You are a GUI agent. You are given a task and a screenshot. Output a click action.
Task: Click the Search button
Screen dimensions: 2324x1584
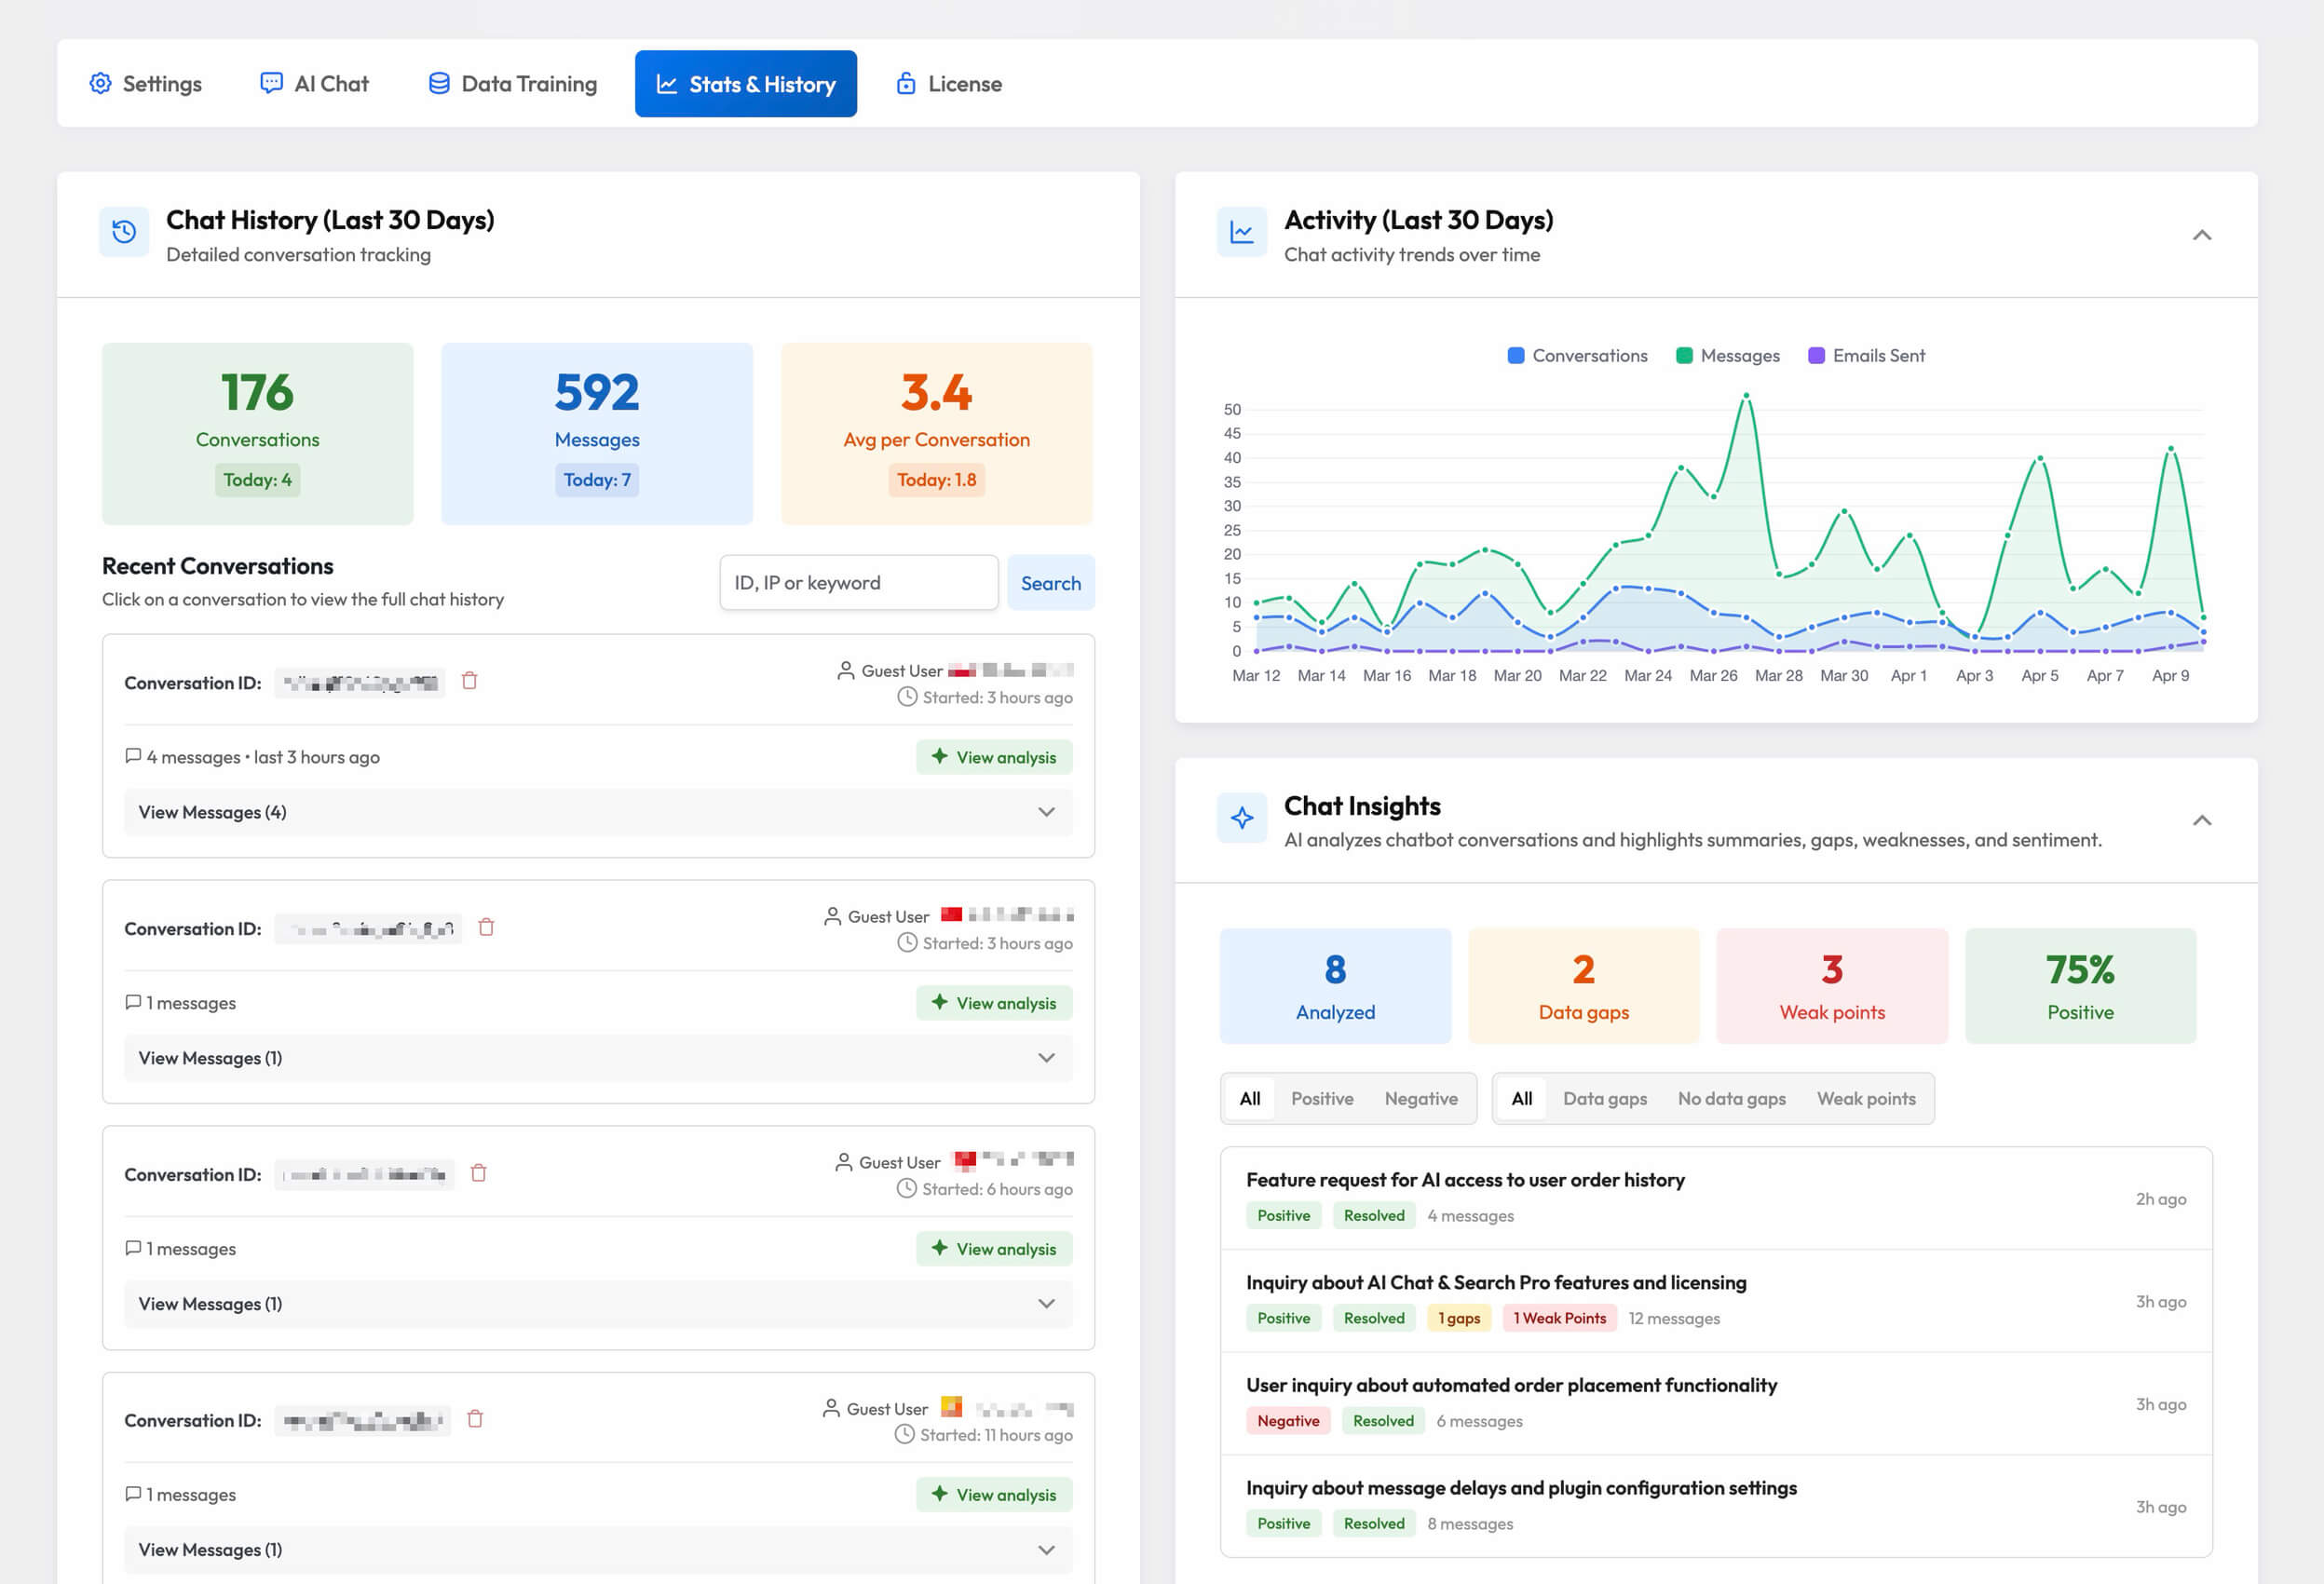1050,583
